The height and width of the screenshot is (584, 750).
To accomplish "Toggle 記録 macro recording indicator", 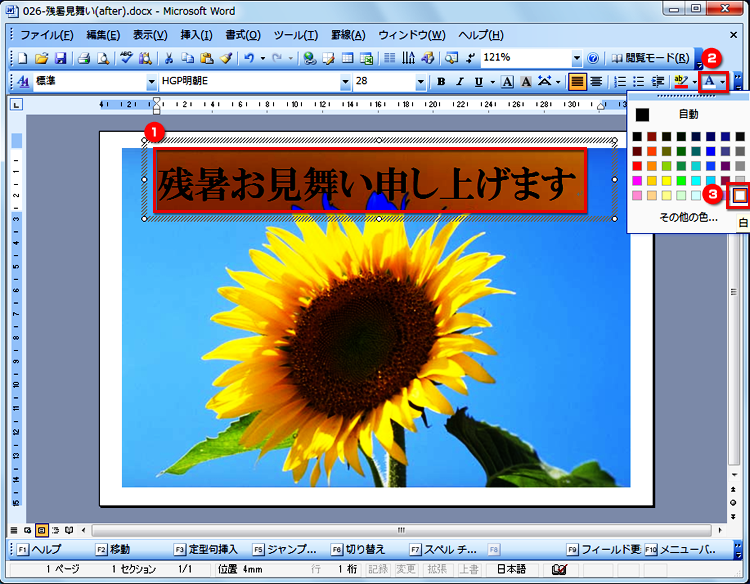I will coord(378,569).
